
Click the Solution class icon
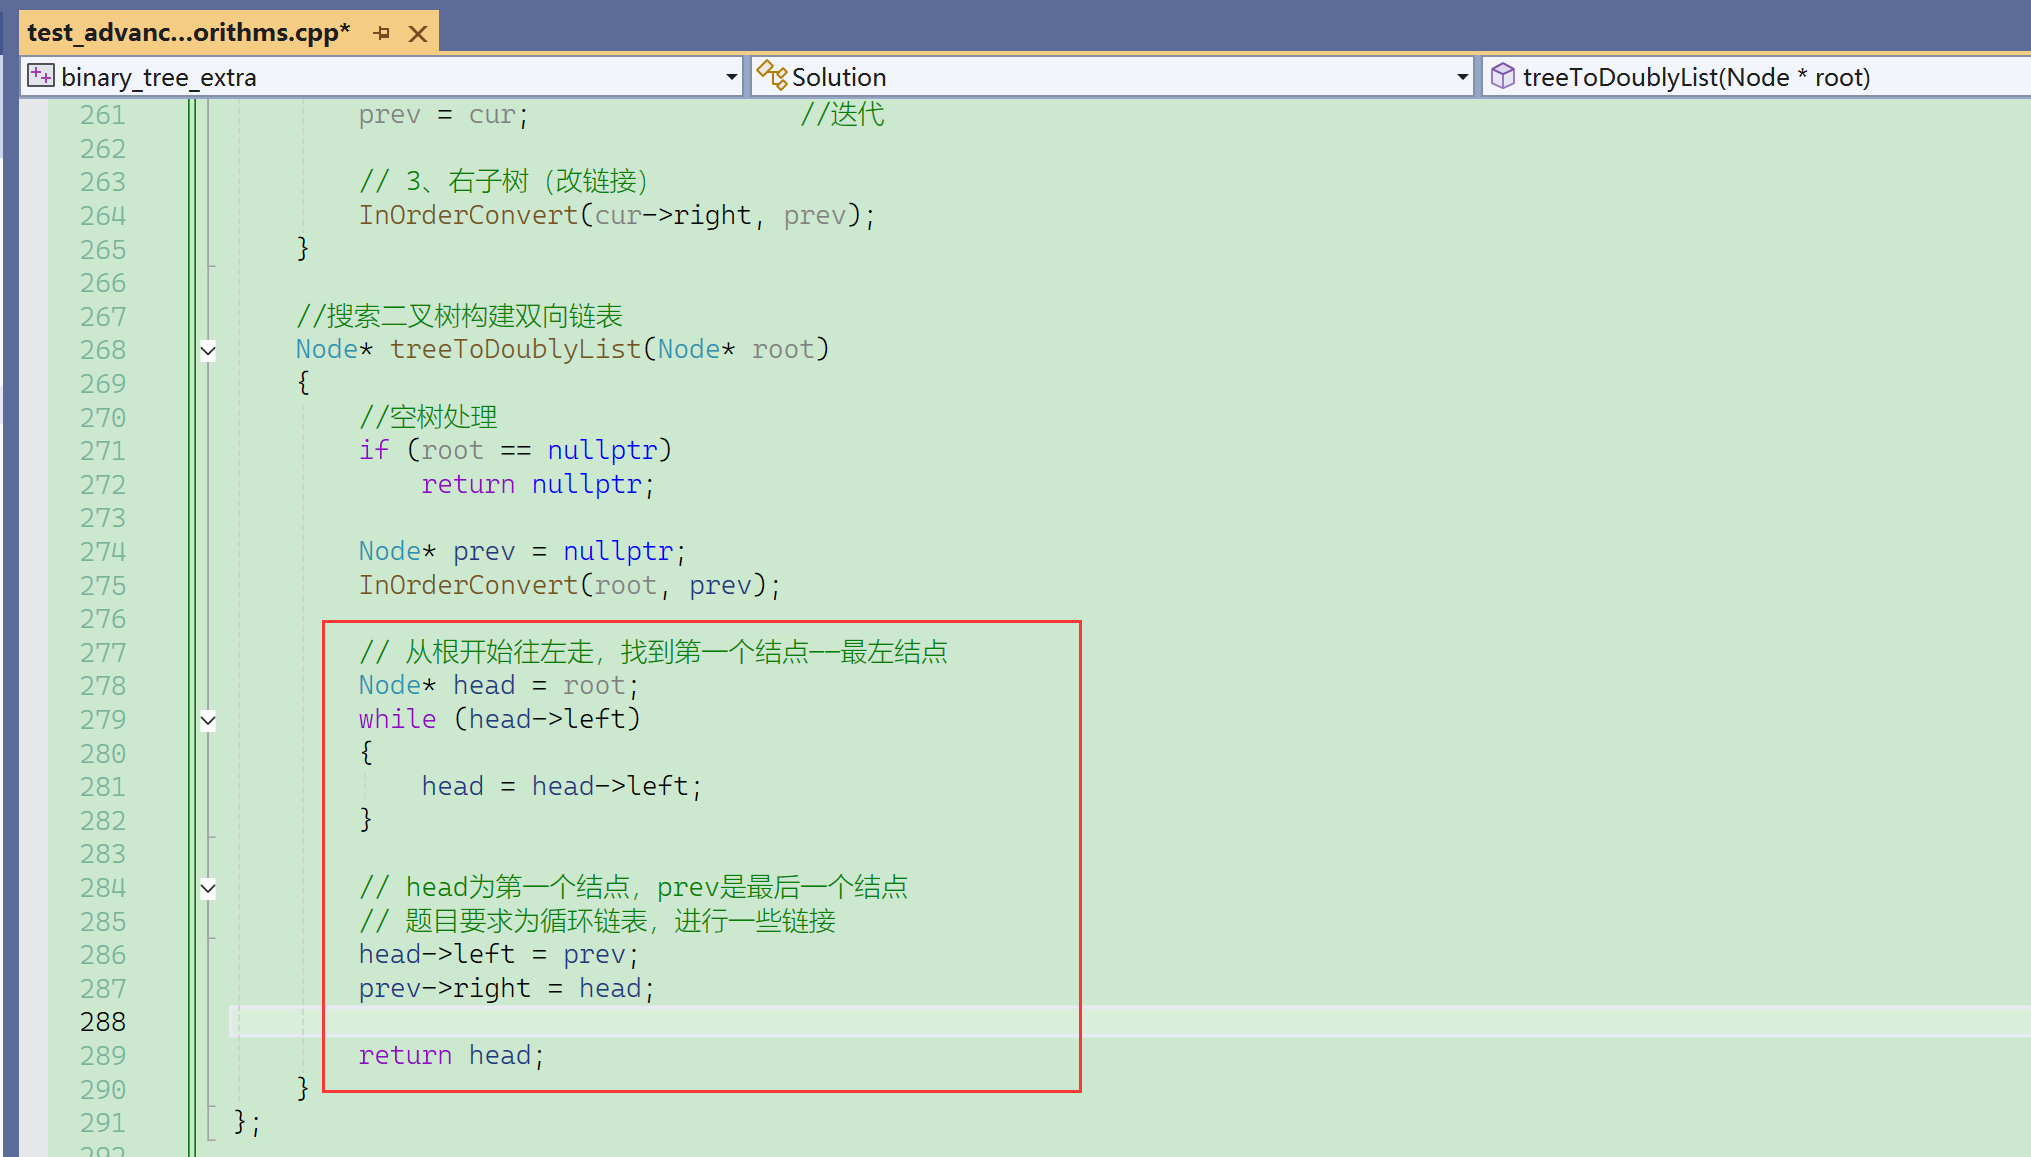point(771,75)
